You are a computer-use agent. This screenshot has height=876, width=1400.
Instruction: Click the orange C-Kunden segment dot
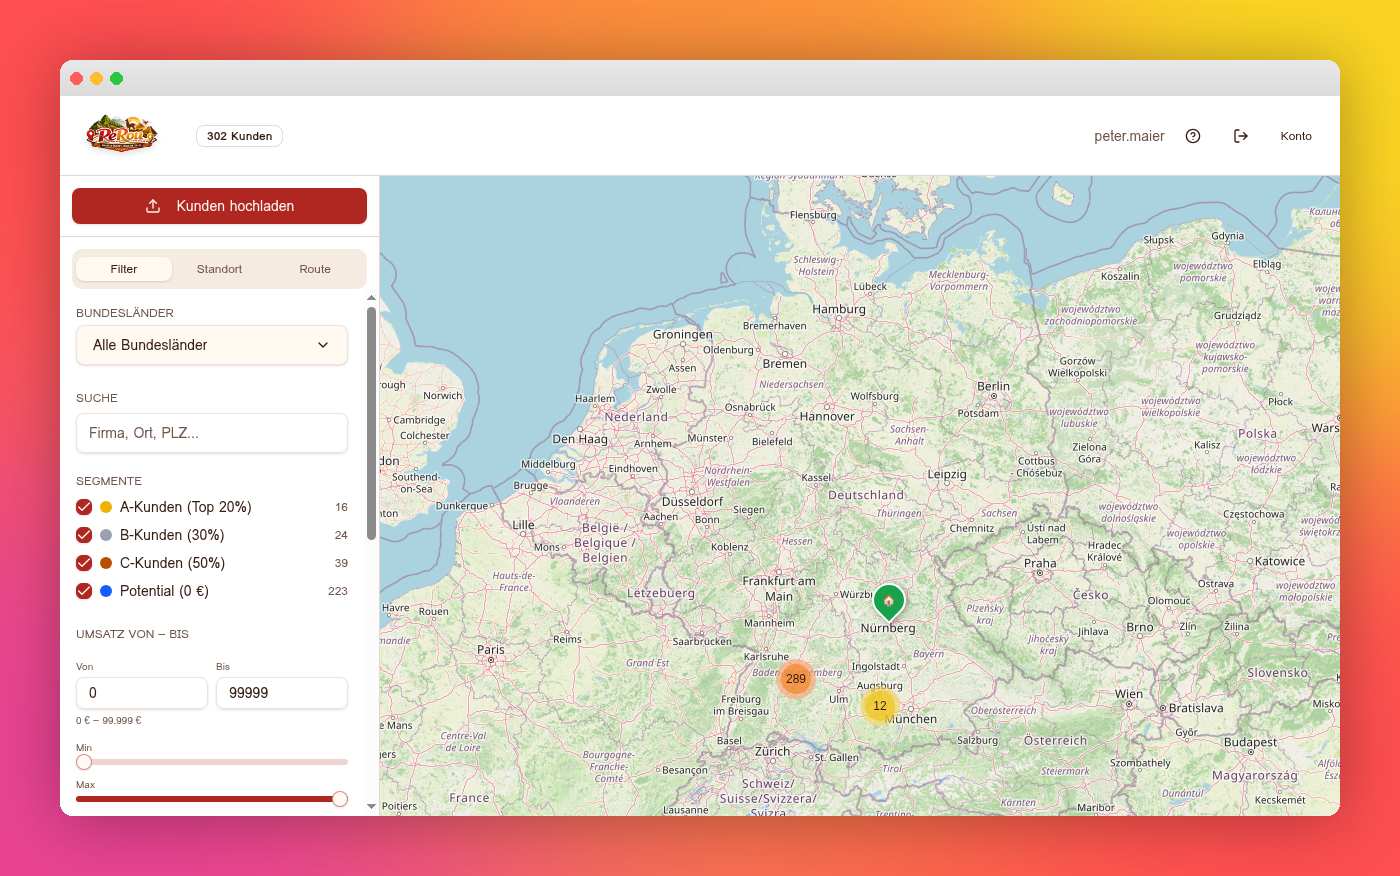tap(106, 563)
